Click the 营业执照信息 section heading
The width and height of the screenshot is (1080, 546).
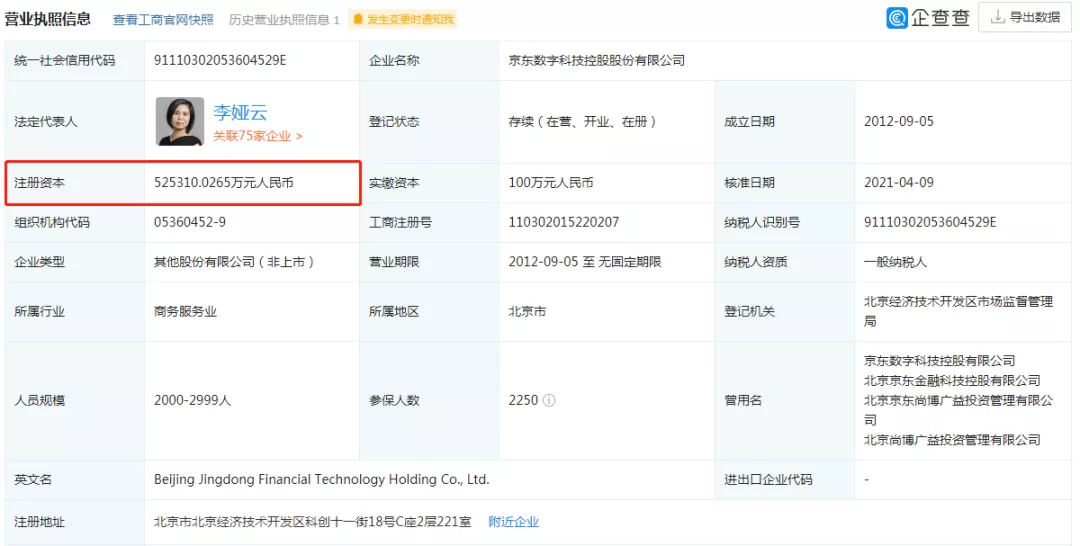pos(48,19)
